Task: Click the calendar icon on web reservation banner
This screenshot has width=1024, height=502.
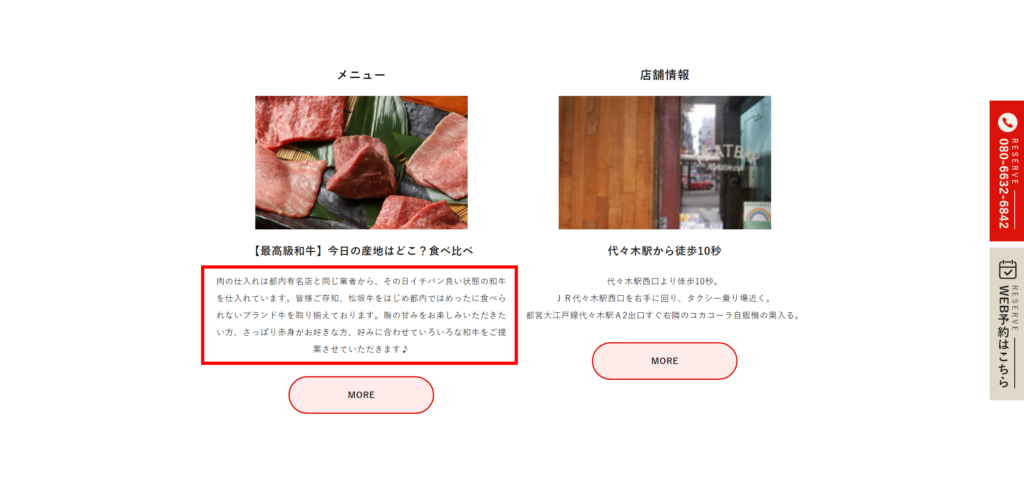Action: pyautogui.click(x=1008, y=270)
